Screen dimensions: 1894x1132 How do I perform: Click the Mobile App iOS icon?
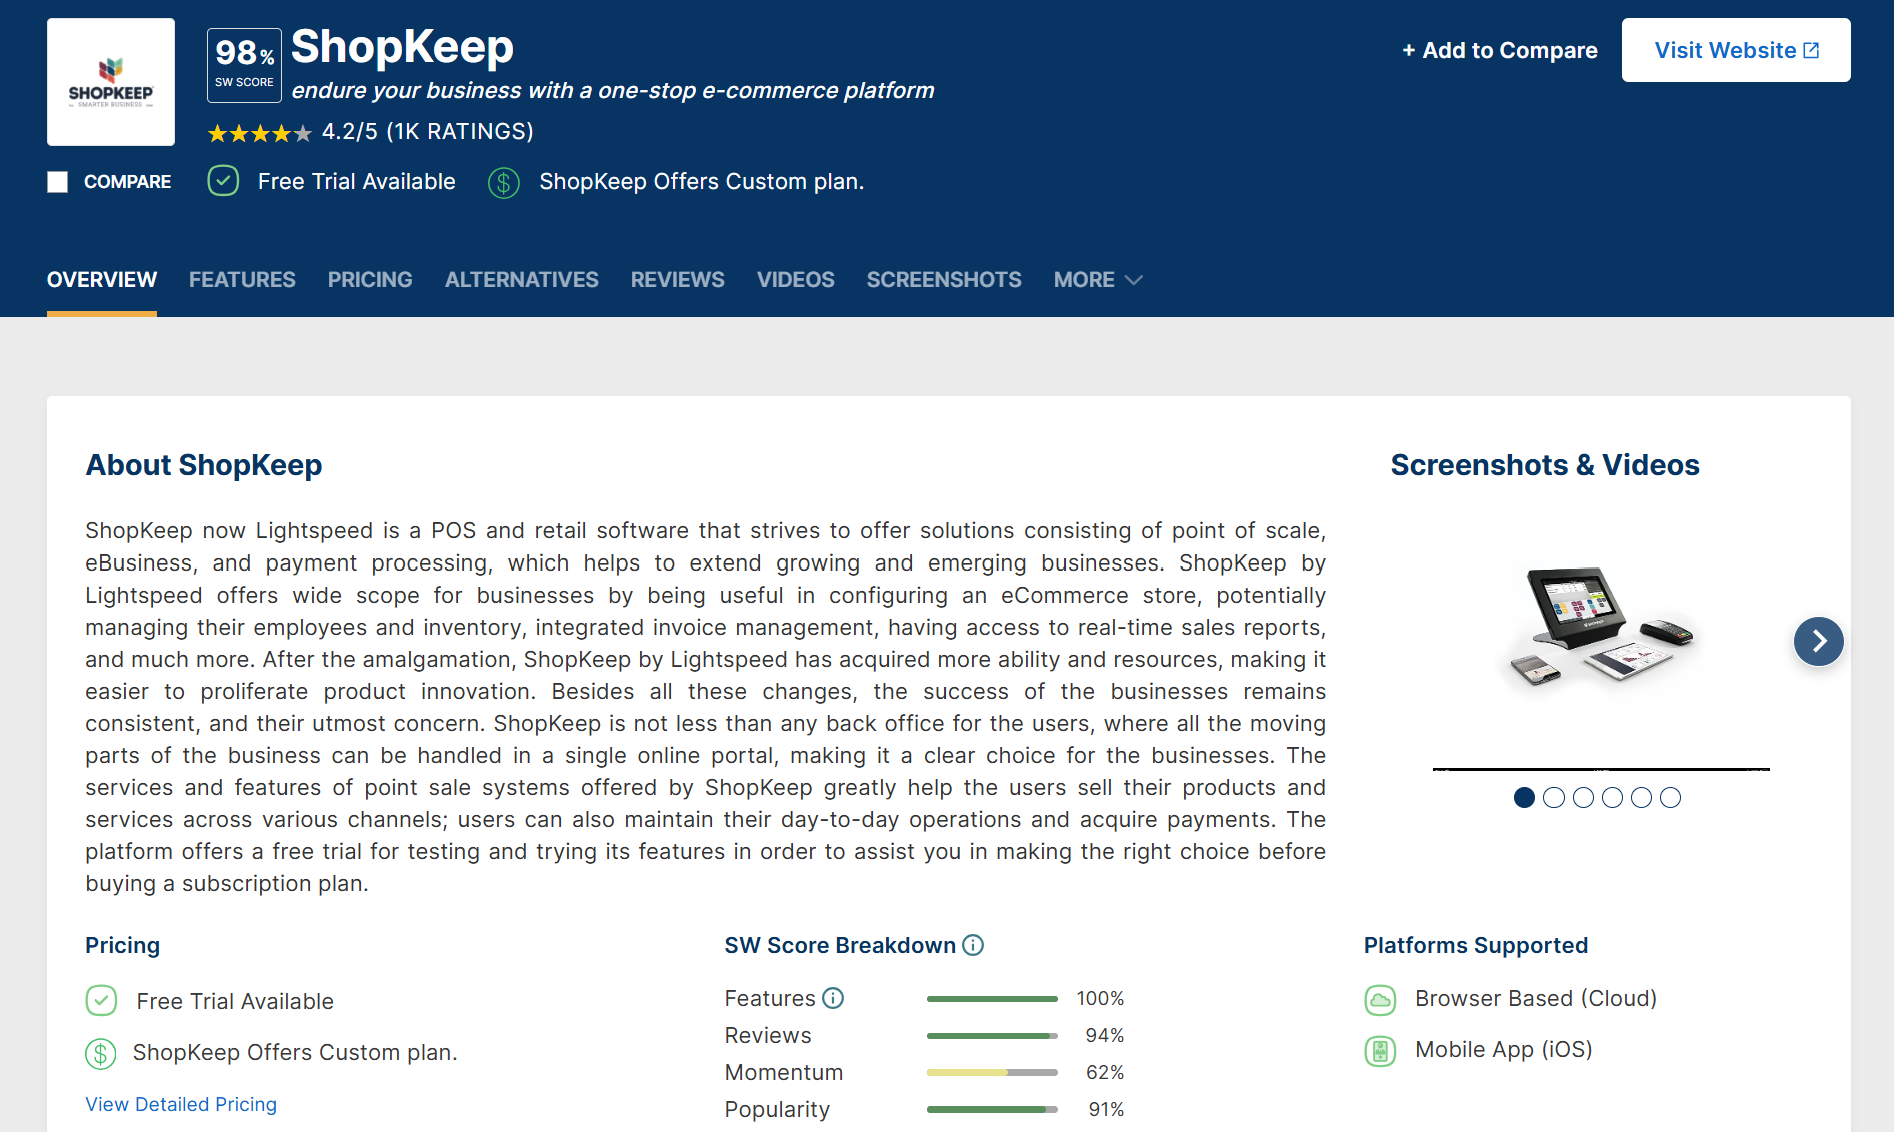tap(1380, 1051)
